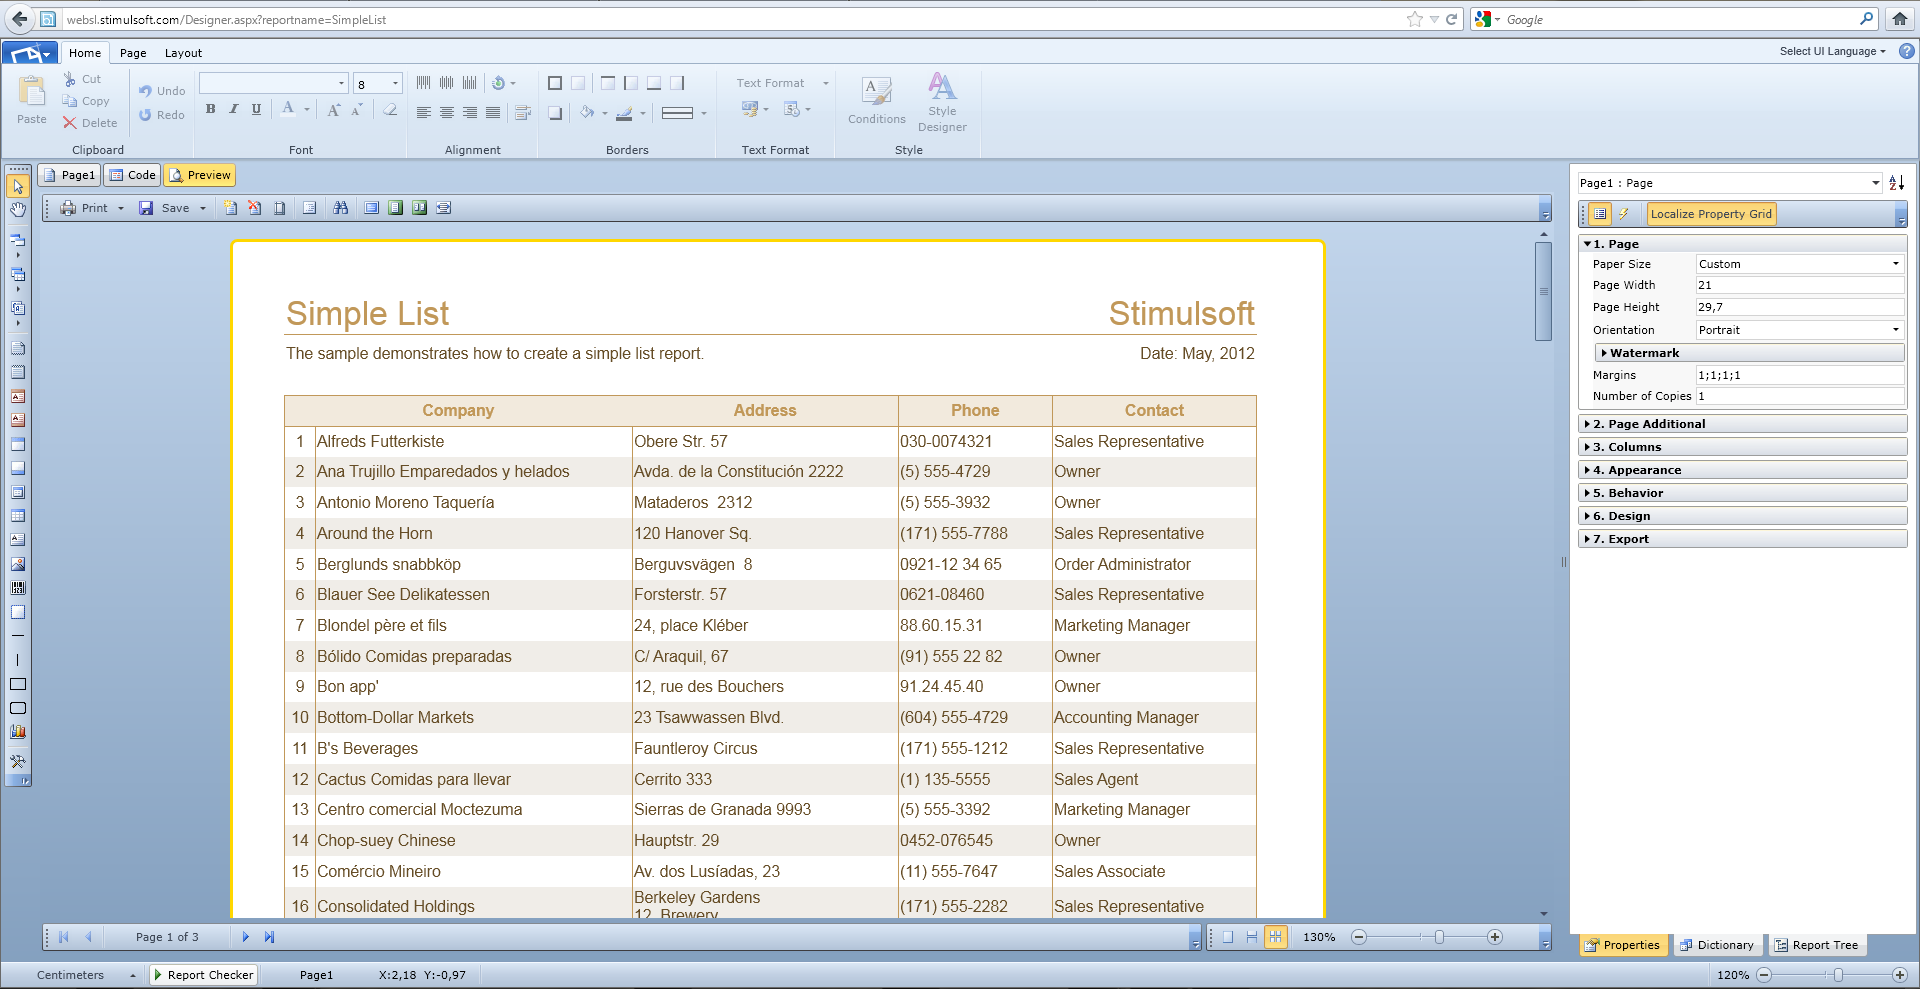This screenshot has height=989, width=1920.
Task: Open the Conditions editor
Action: 876,93
